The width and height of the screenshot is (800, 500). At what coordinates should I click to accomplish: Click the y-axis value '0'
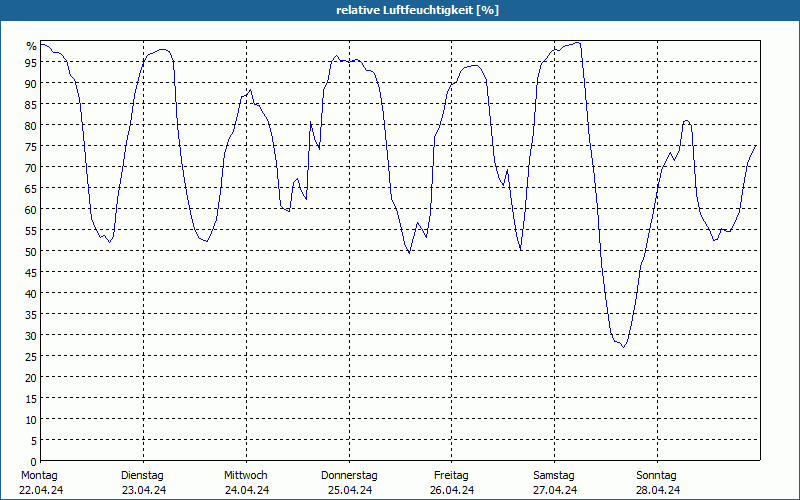(x=34, y=462)
